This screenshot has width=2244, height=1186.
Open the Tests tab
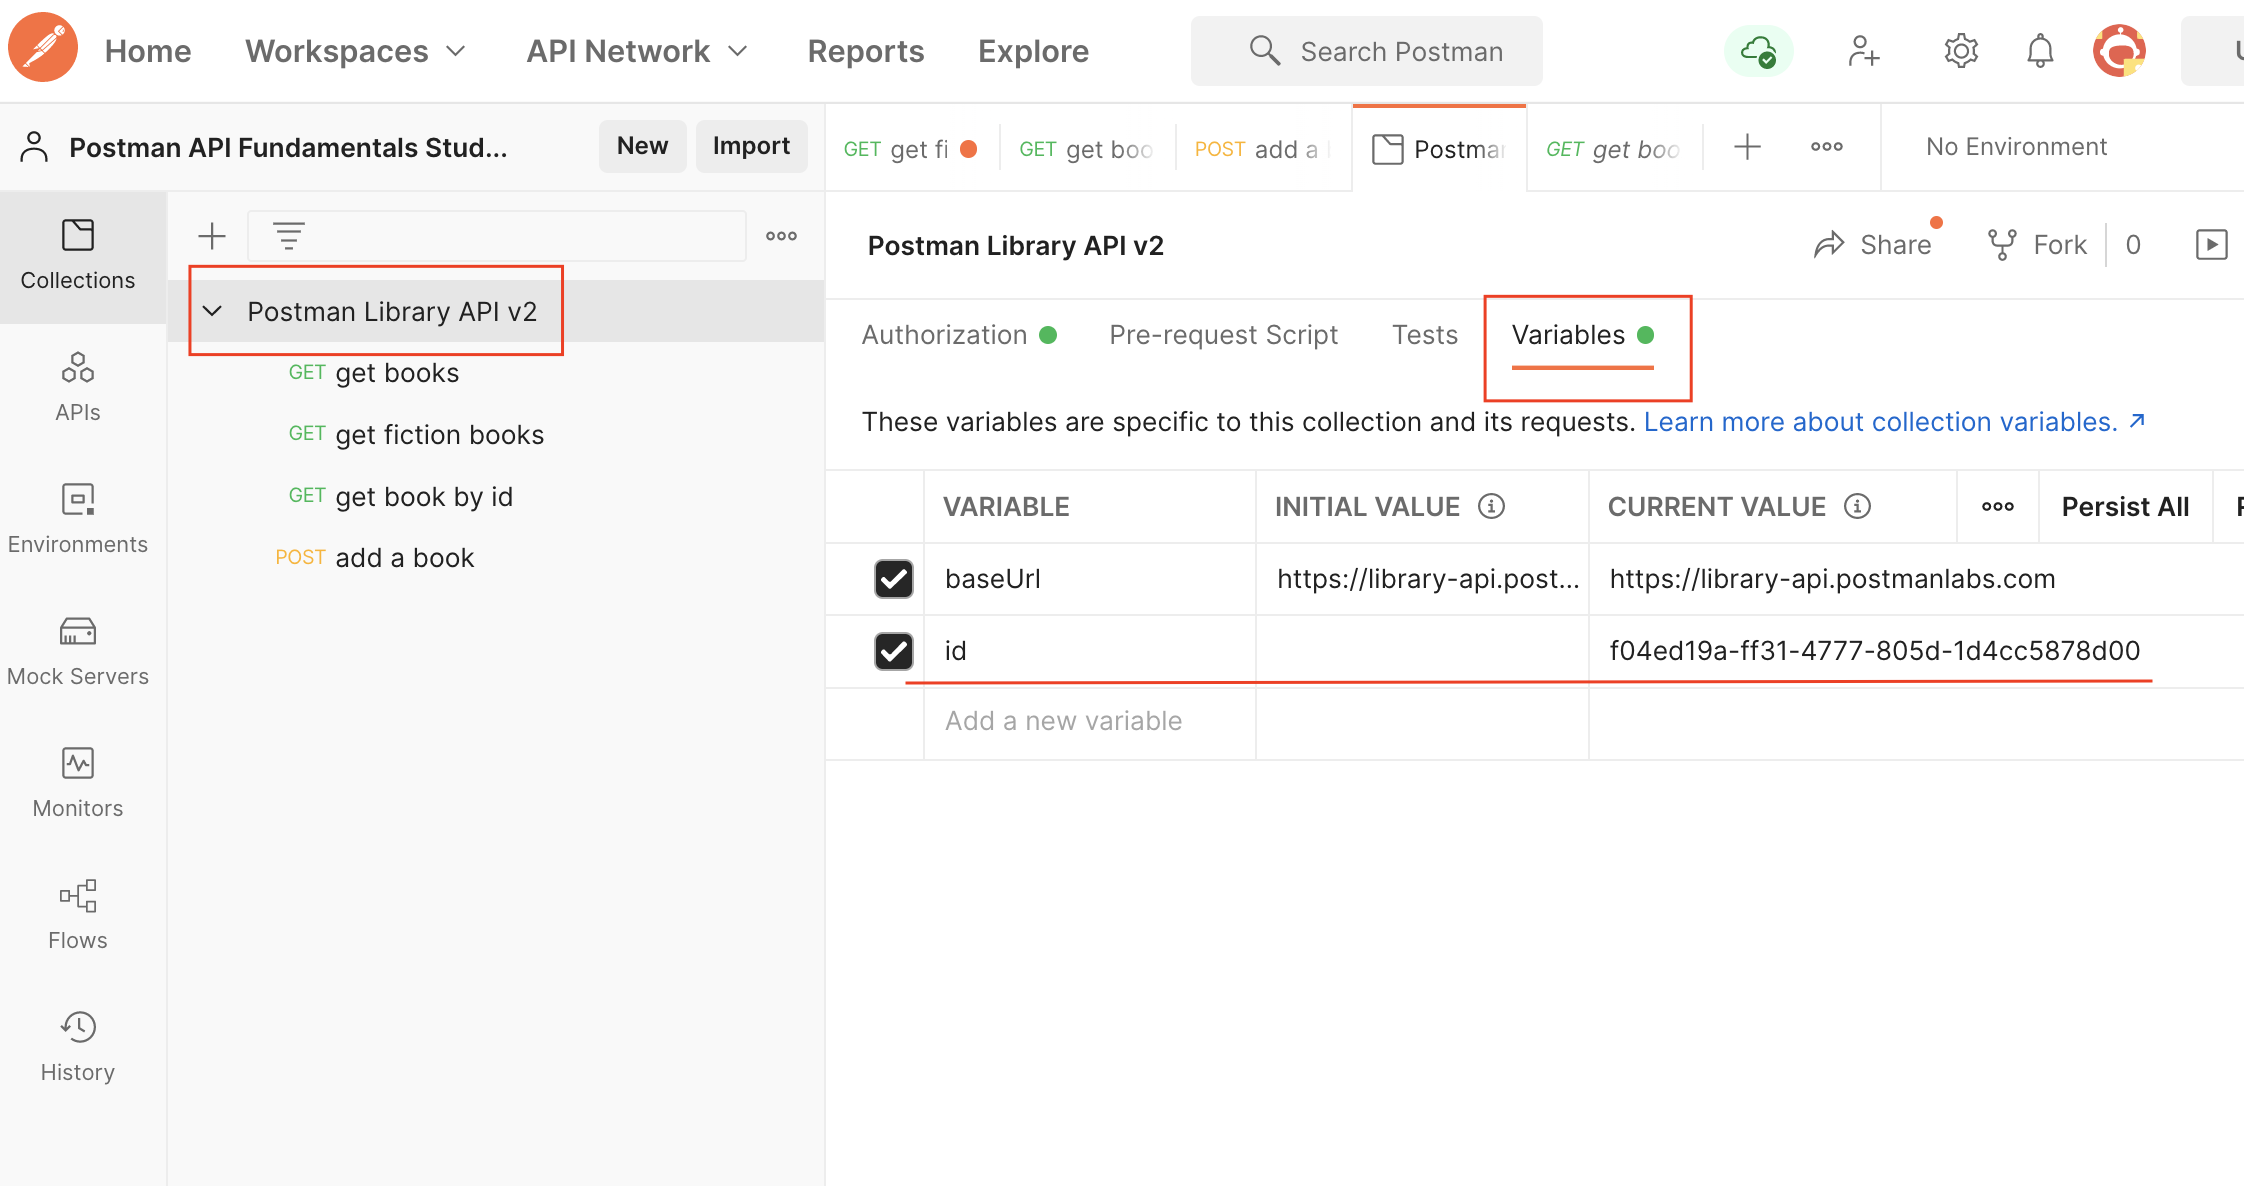pos(1425,334)
